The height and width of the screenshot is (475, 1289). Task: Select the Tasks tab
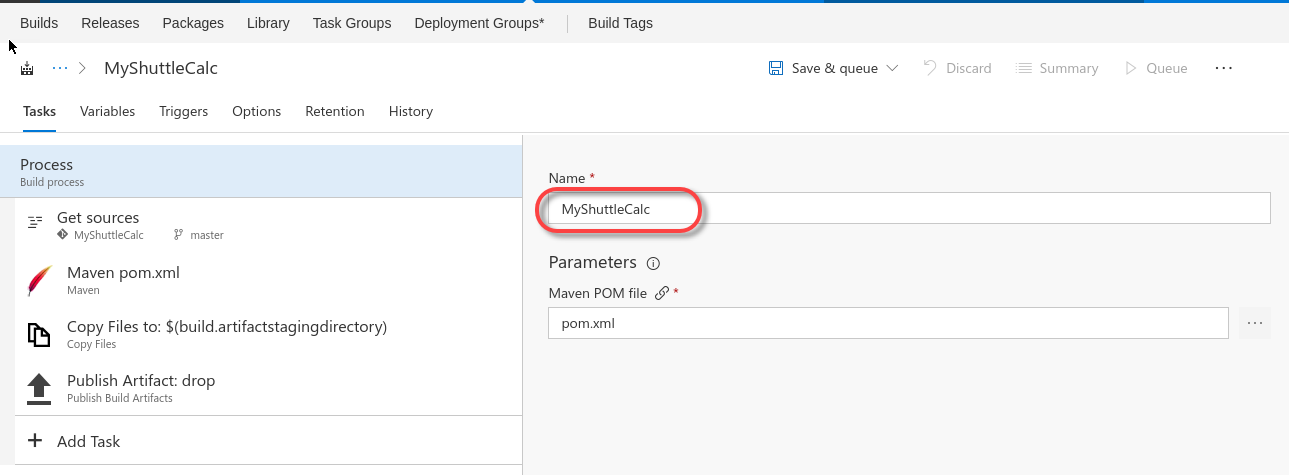click(39, 111)
